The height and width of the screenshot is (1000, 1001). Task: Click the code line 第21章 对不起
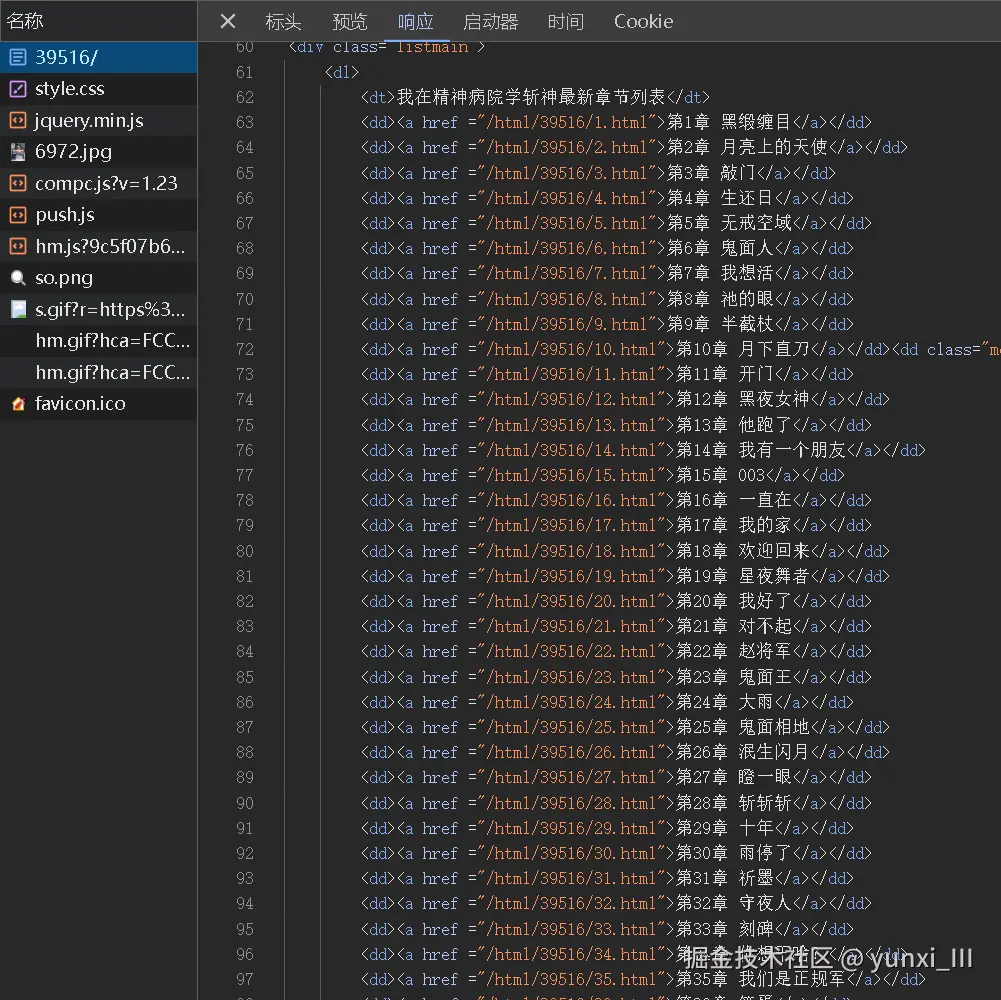(616, 626)
